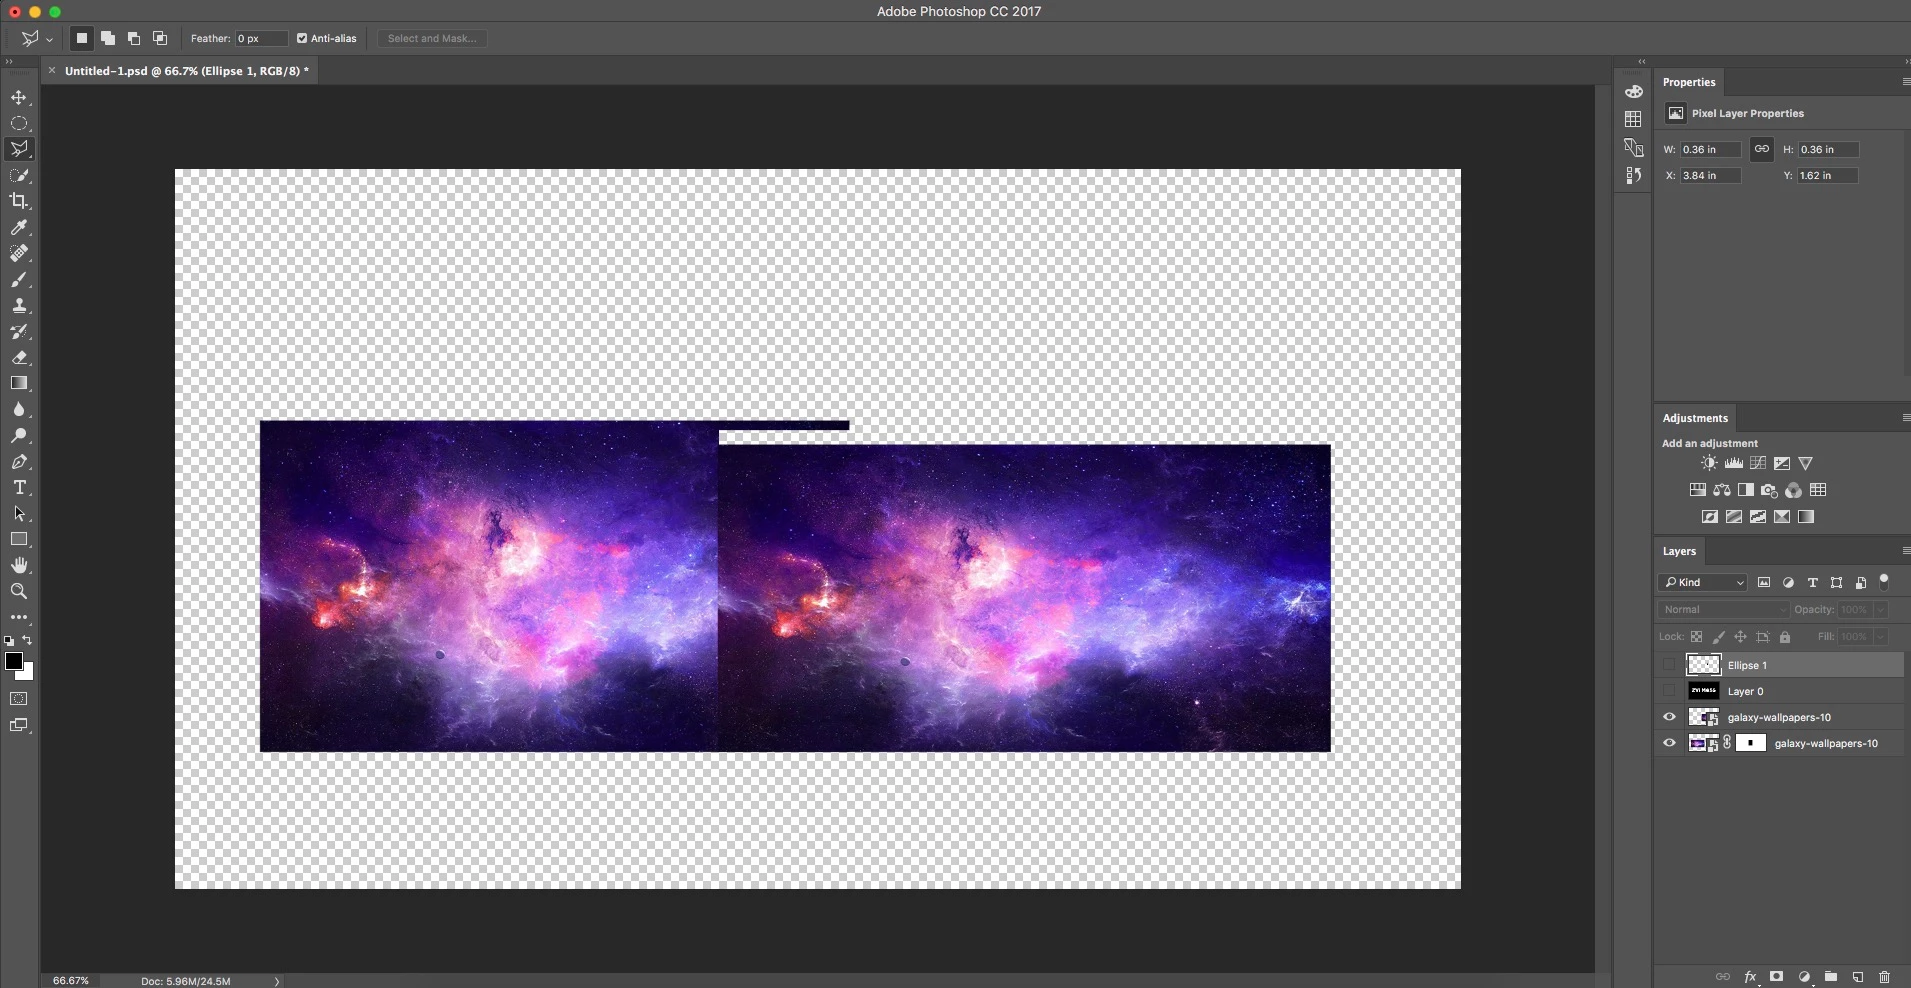Select the Quick Selection tool

(x=19, y=175)
